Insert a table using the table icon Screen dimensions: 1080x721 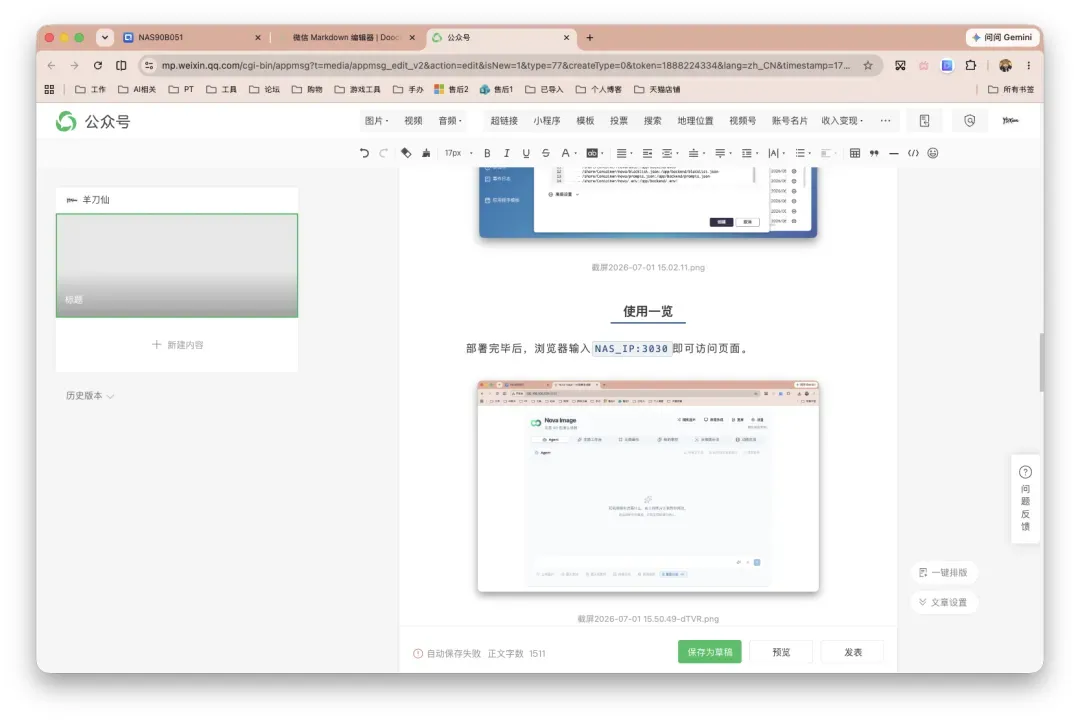(855, 154)
